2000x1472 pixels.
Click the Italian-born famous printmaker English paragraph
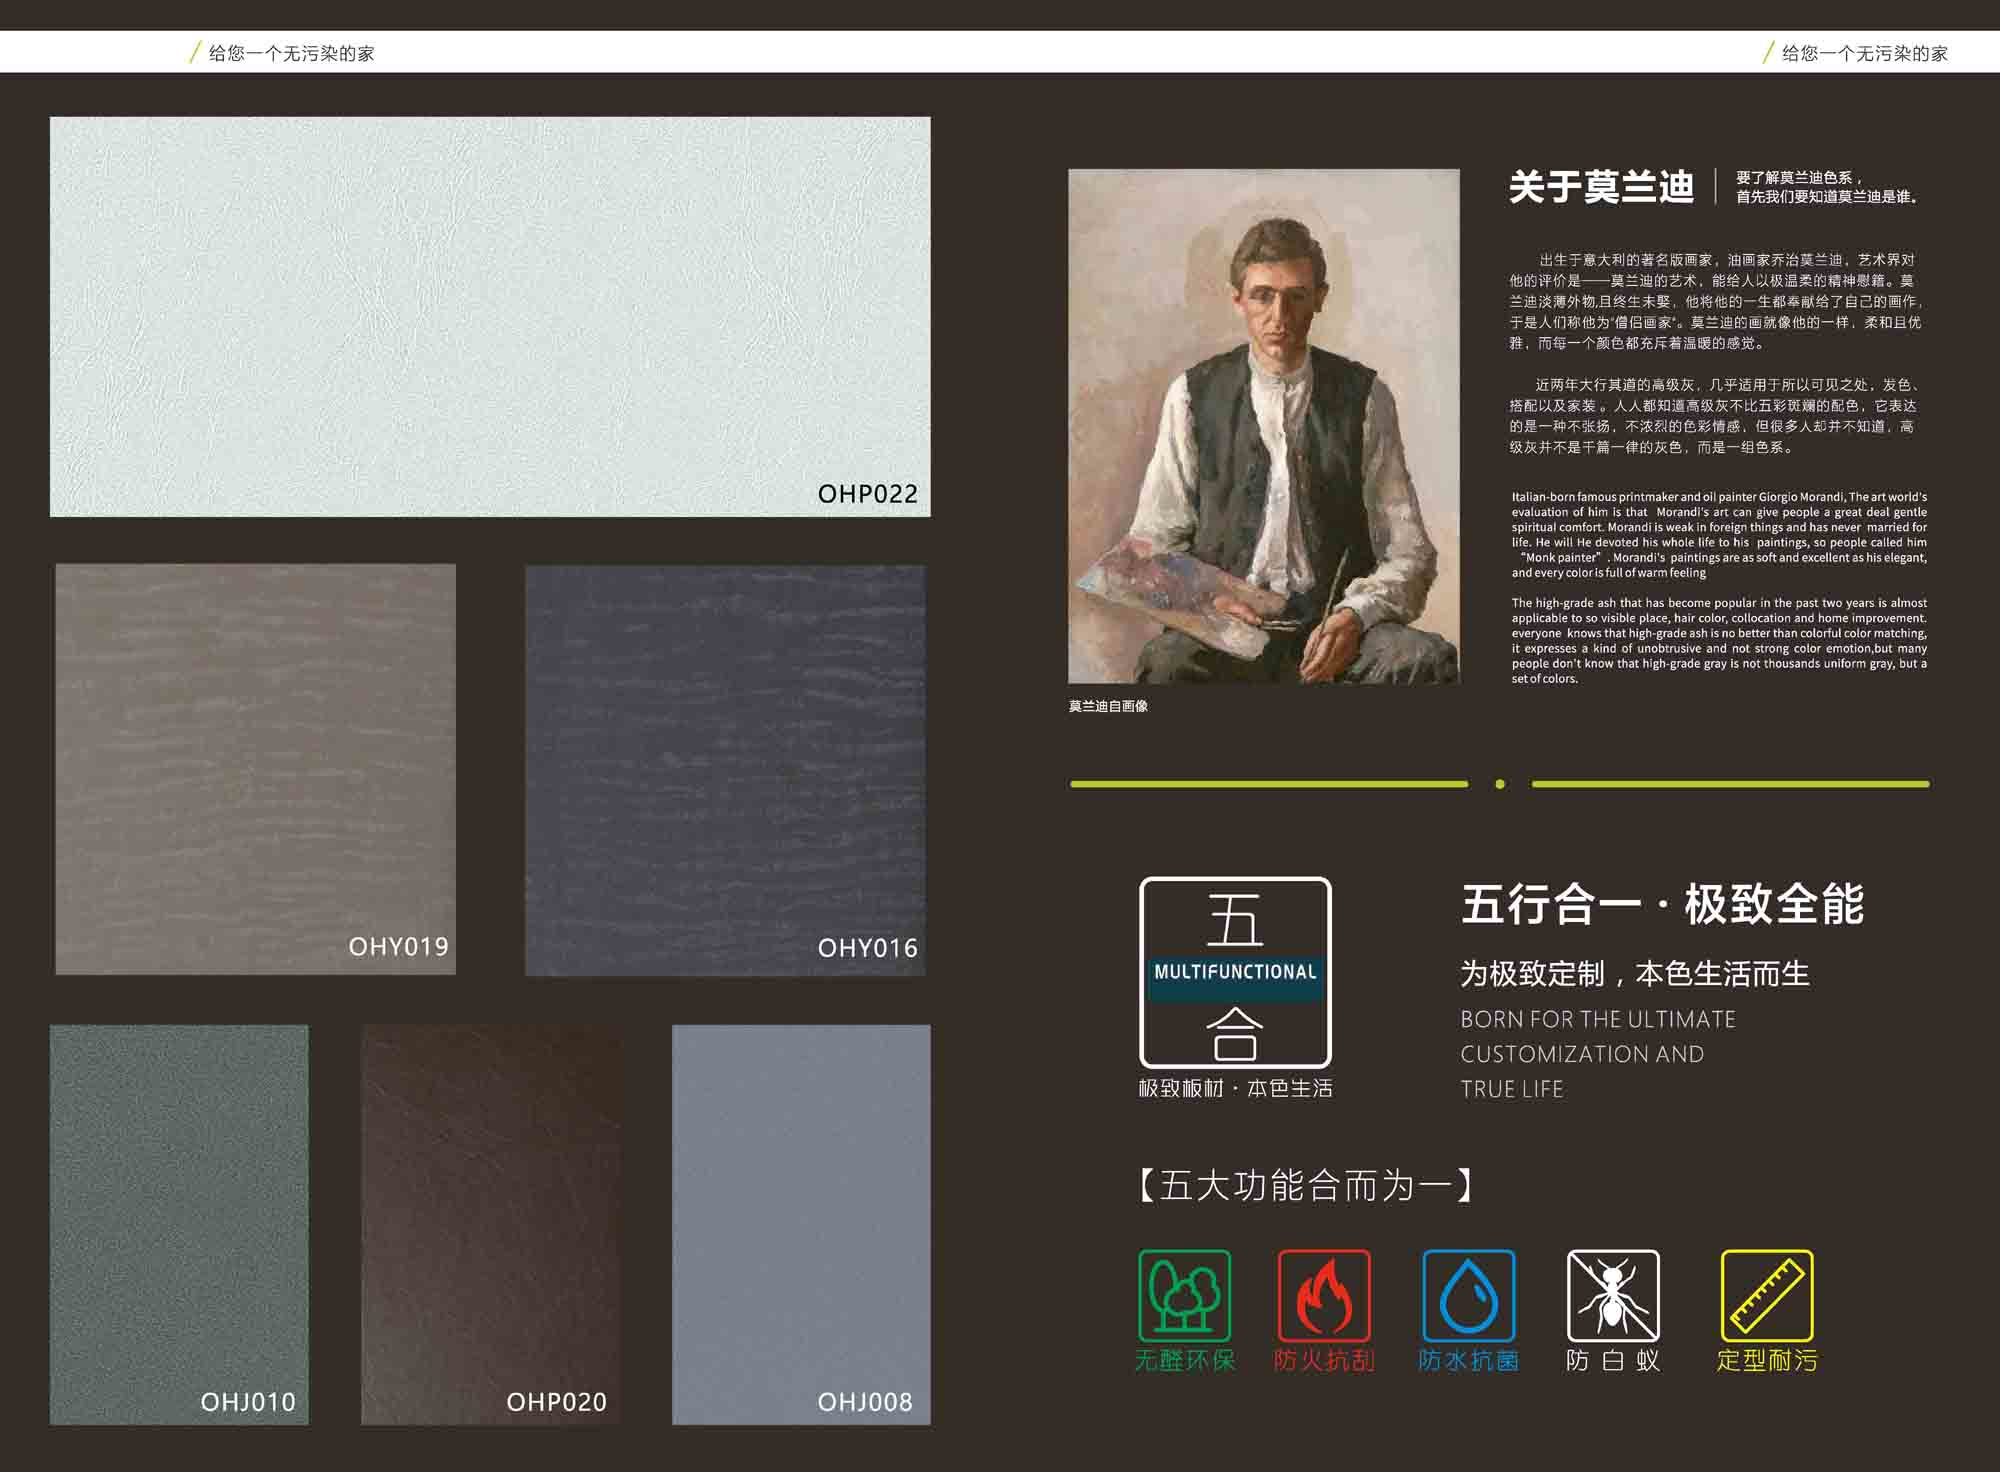click(1719, 535)
